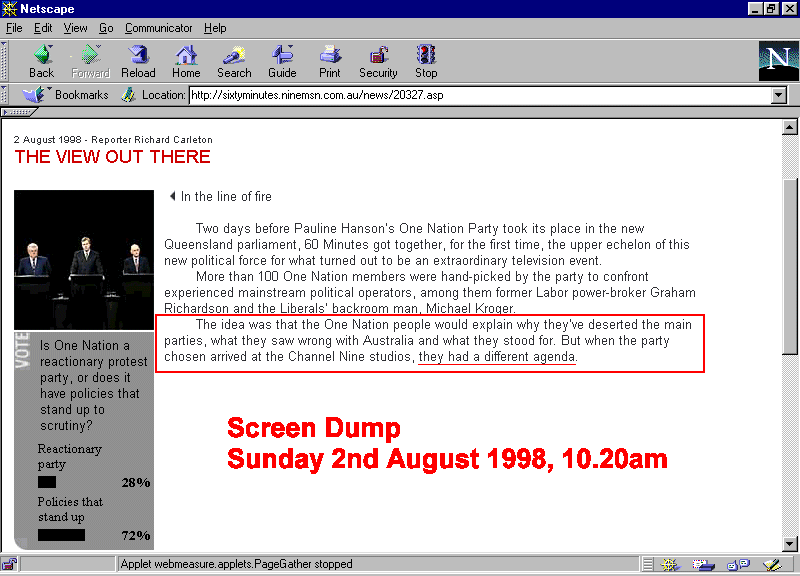
Task: Open the Guide toolbar button
Action: 282,61
